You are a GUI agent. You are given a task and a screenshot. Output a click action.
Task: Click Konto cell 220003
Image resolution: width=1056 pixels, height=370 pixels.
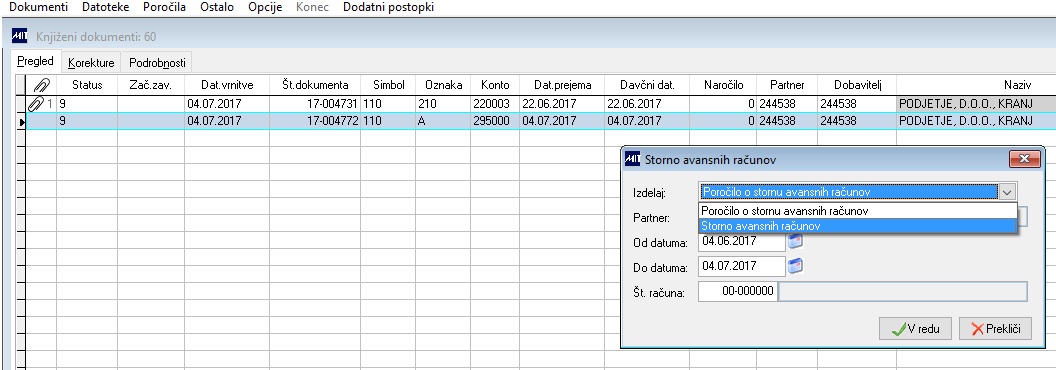[495, 104]
